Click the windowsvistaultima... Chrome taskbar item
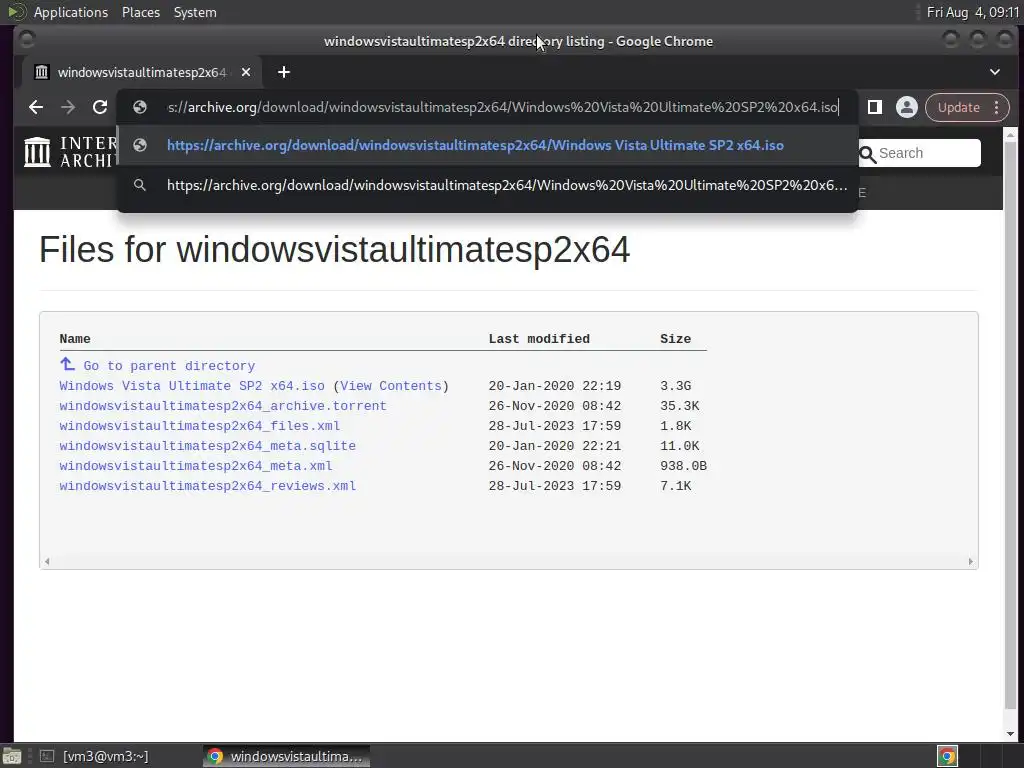This screenshot has height=768, width=1024. point(285,756)
